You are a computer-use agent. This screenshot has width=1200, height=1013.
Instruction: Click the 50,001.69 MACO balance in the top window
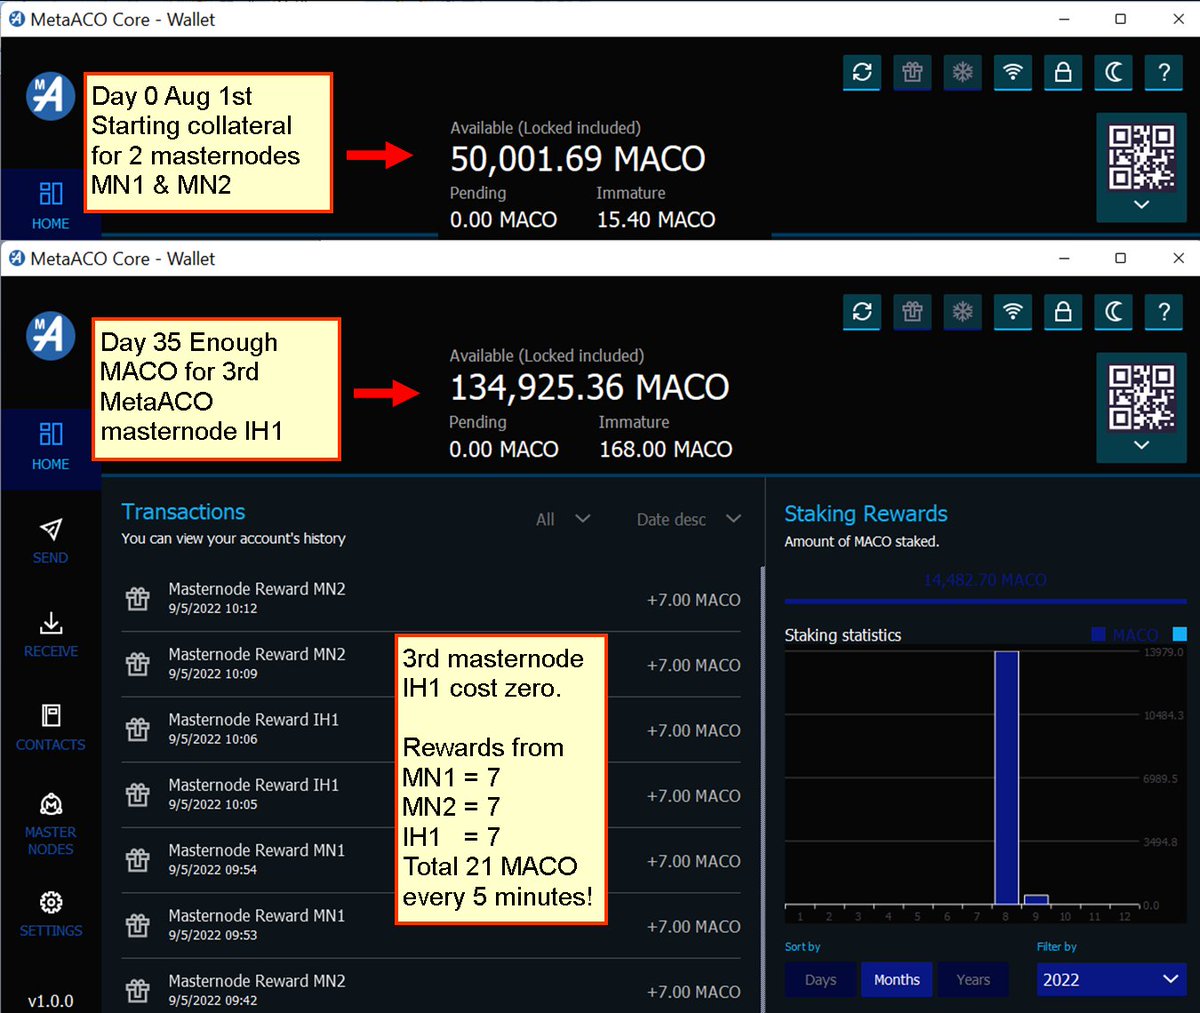point(578,158)
